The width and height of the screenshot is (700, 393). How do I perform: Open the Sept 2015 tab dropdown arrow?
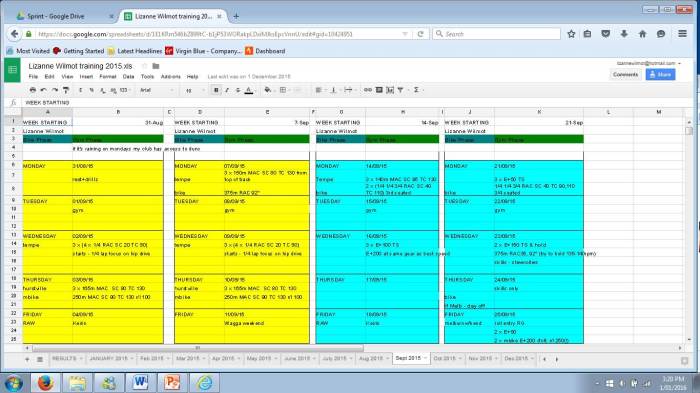[425, 358]
